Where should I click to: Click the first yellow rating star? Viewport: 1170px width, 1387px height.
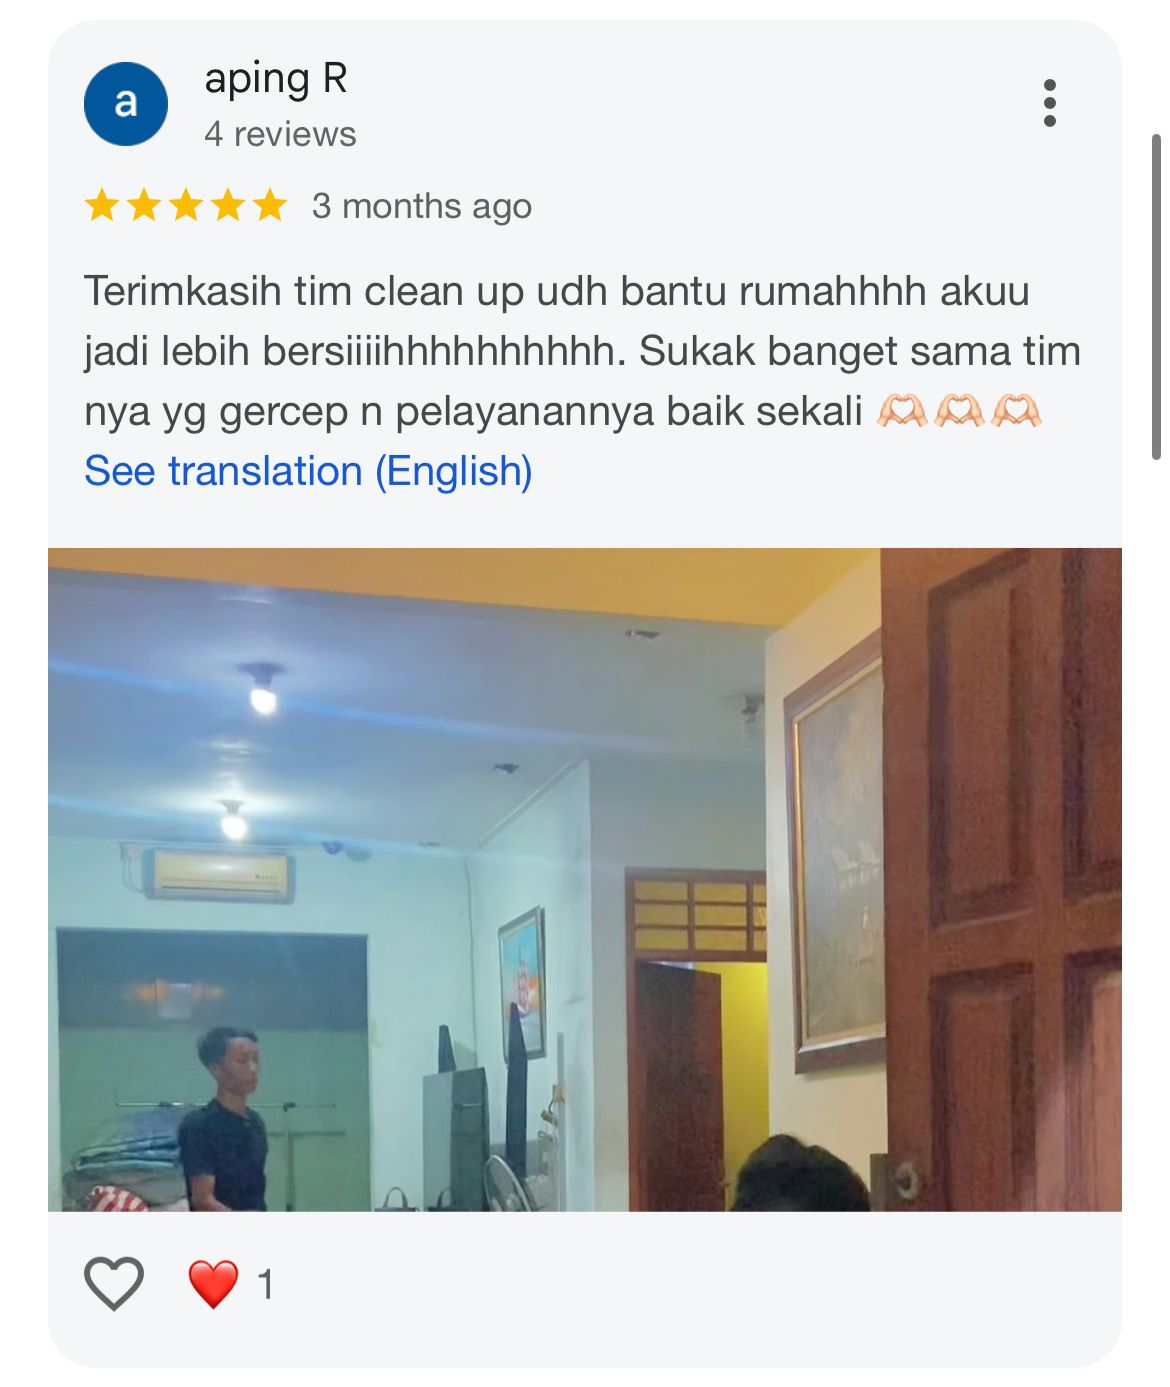coord(102,206)
